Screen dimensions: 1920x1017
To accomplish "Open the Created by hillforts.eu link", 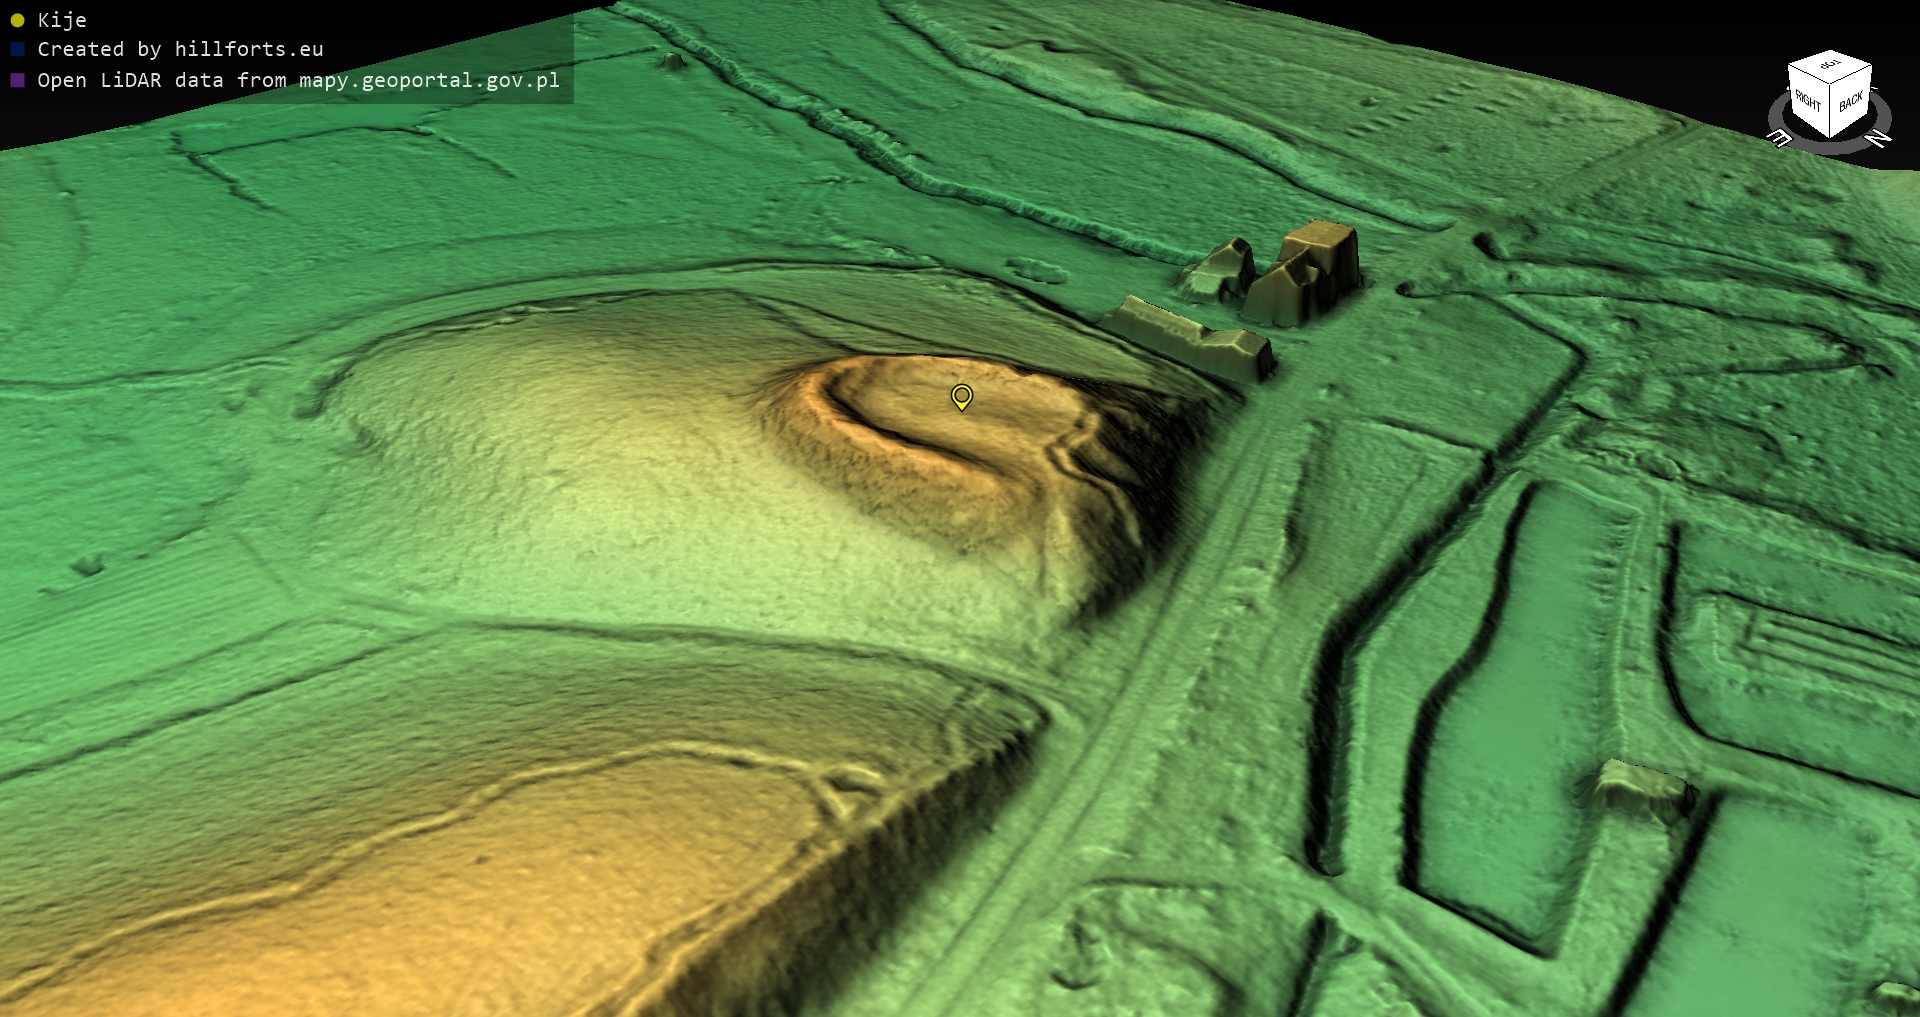I will [x=180, y=49].
